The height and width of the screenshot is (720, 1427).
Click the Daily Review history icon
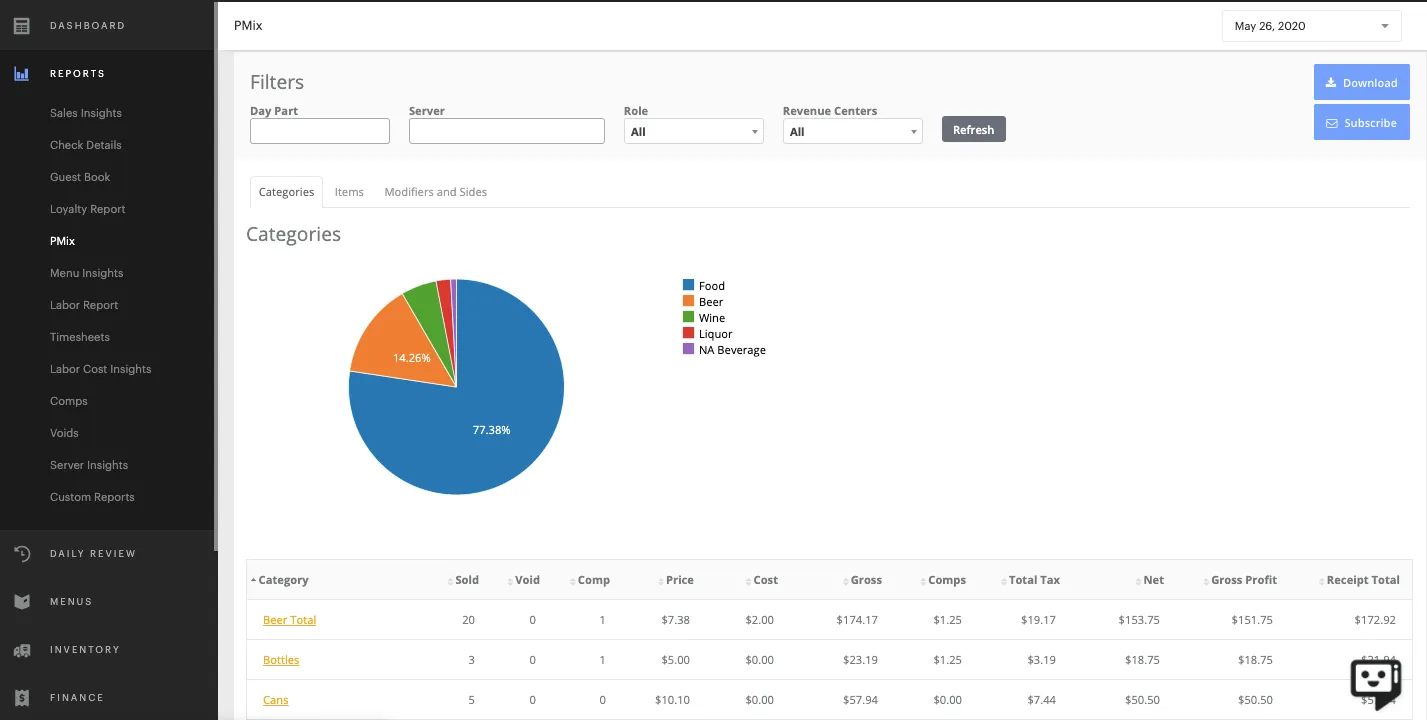click(x=21, y=554)
